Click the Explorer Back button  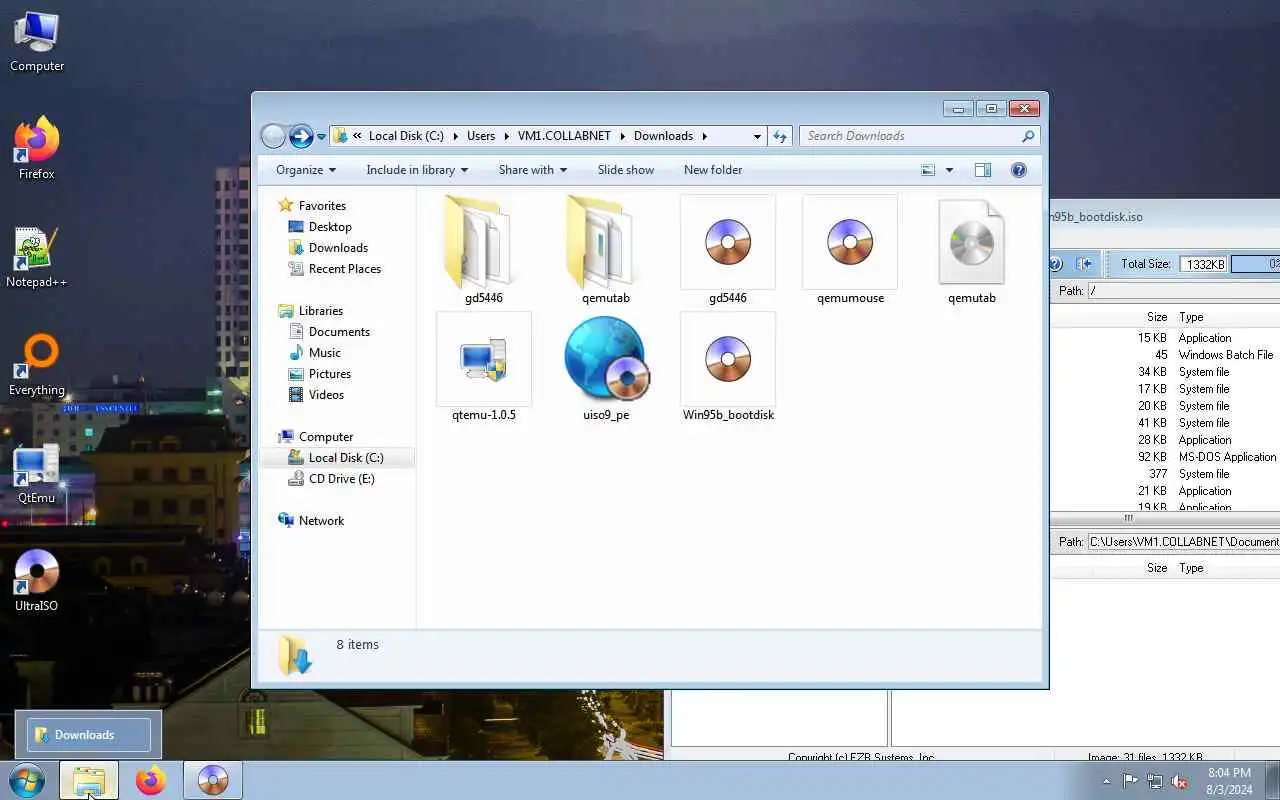[x=273, y=136]
